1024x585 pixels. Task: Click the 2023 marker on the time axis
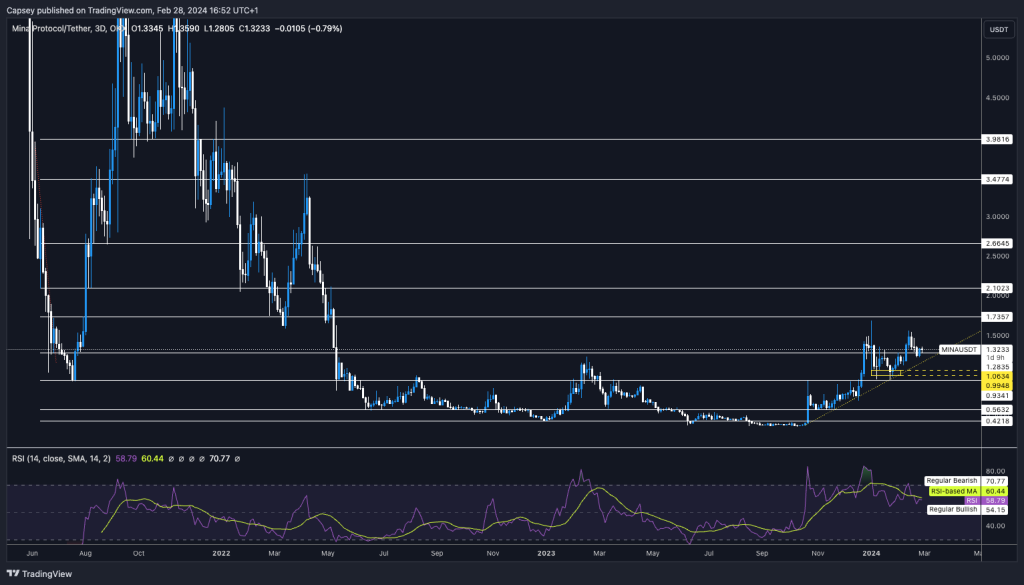coord(545,551)
